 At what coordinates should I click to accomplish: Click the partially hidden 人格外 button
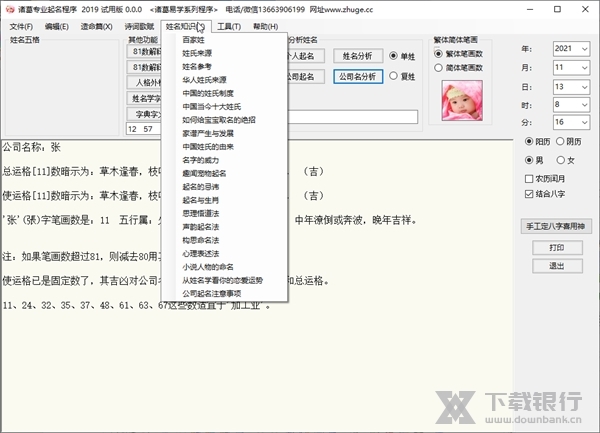point(144,82)
